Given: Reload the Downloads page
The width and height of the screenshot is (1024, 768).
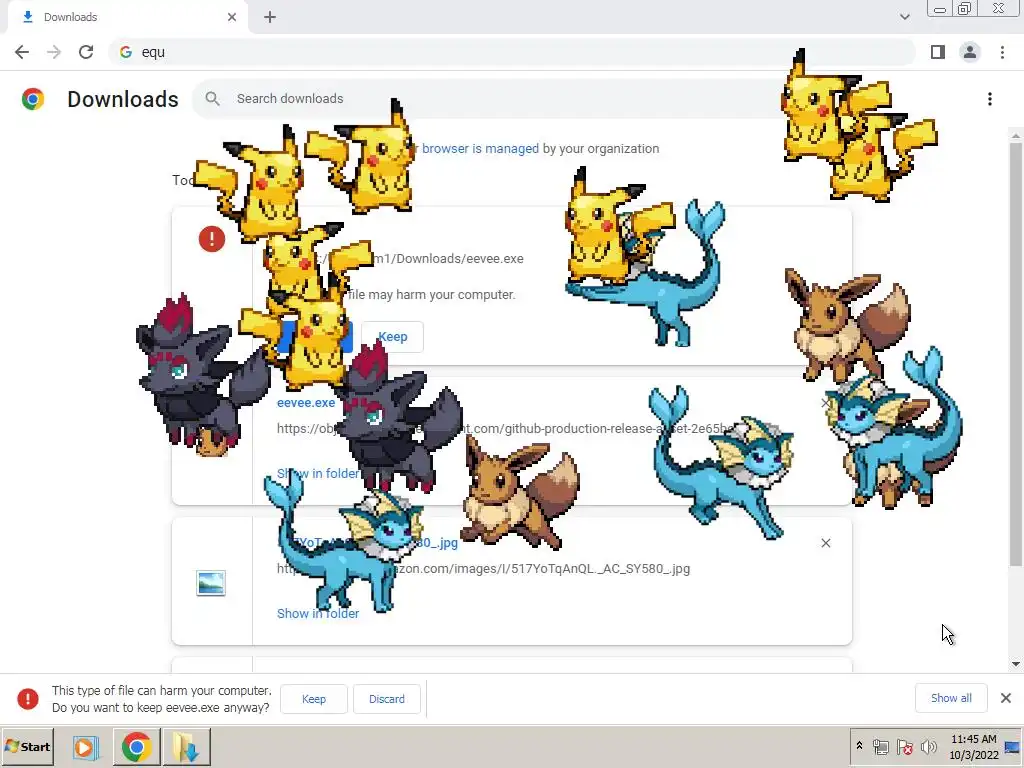Looking at the screenshot, I should click(x=86, y=52).
